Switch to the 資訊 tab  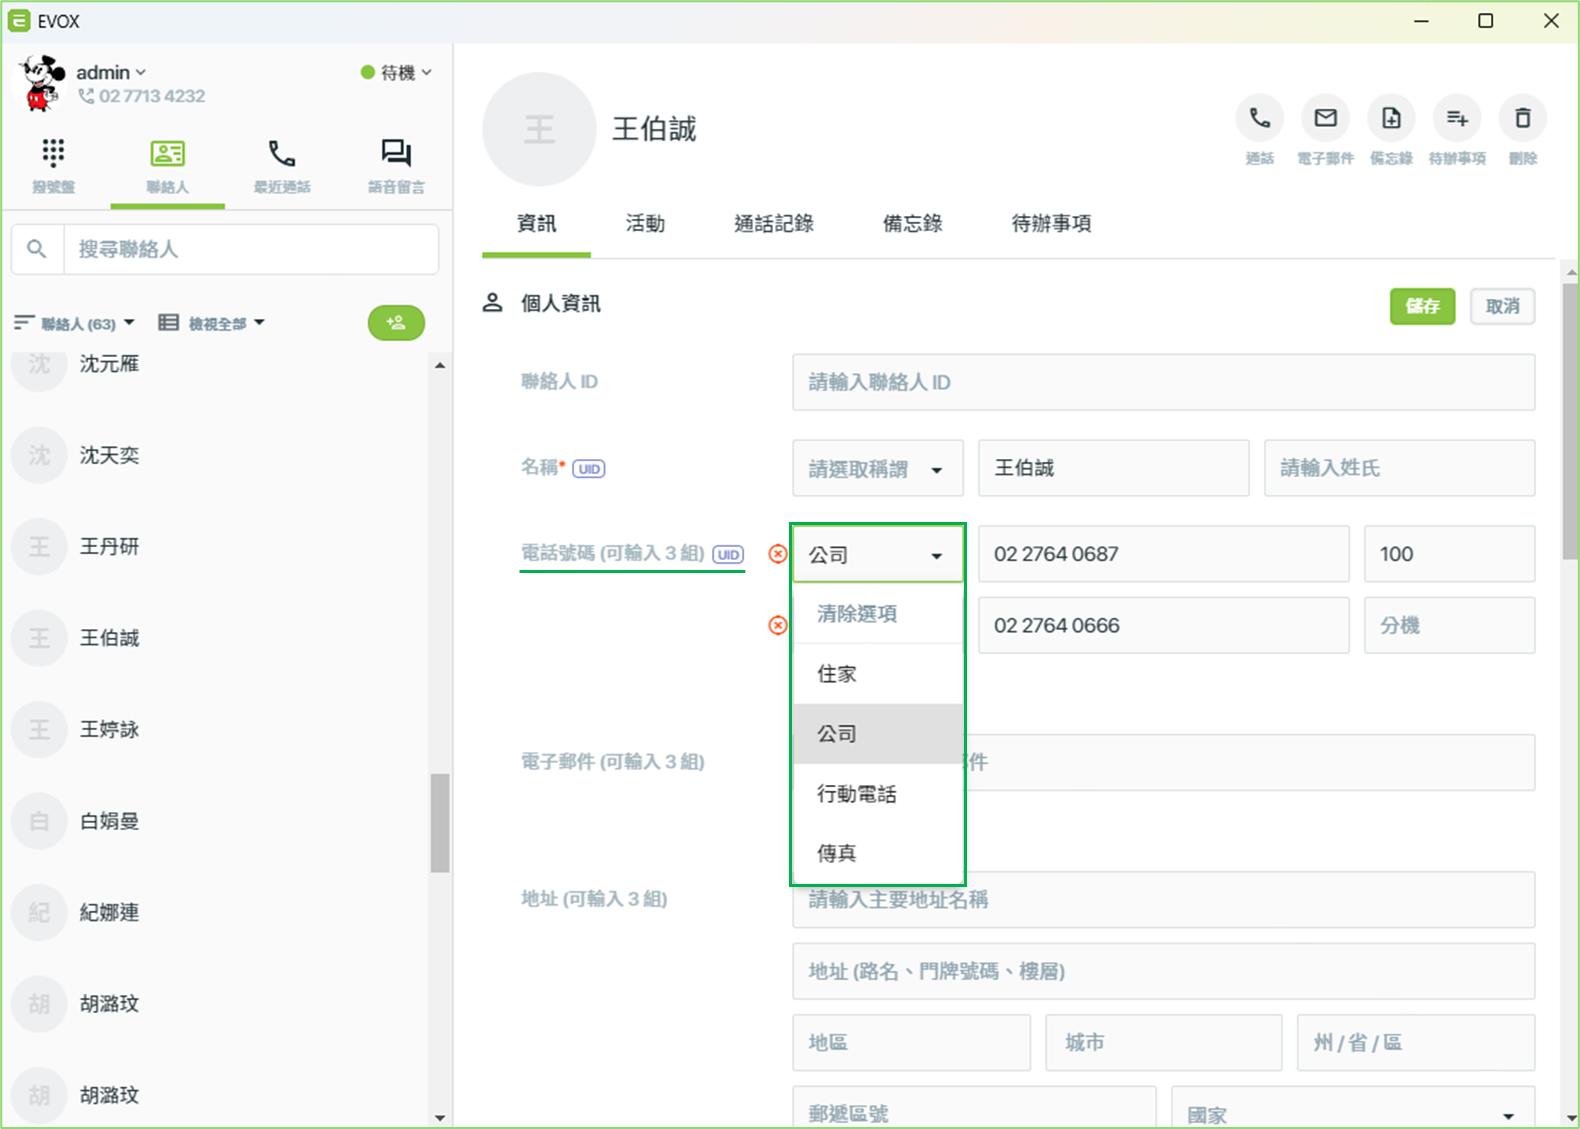536,224
